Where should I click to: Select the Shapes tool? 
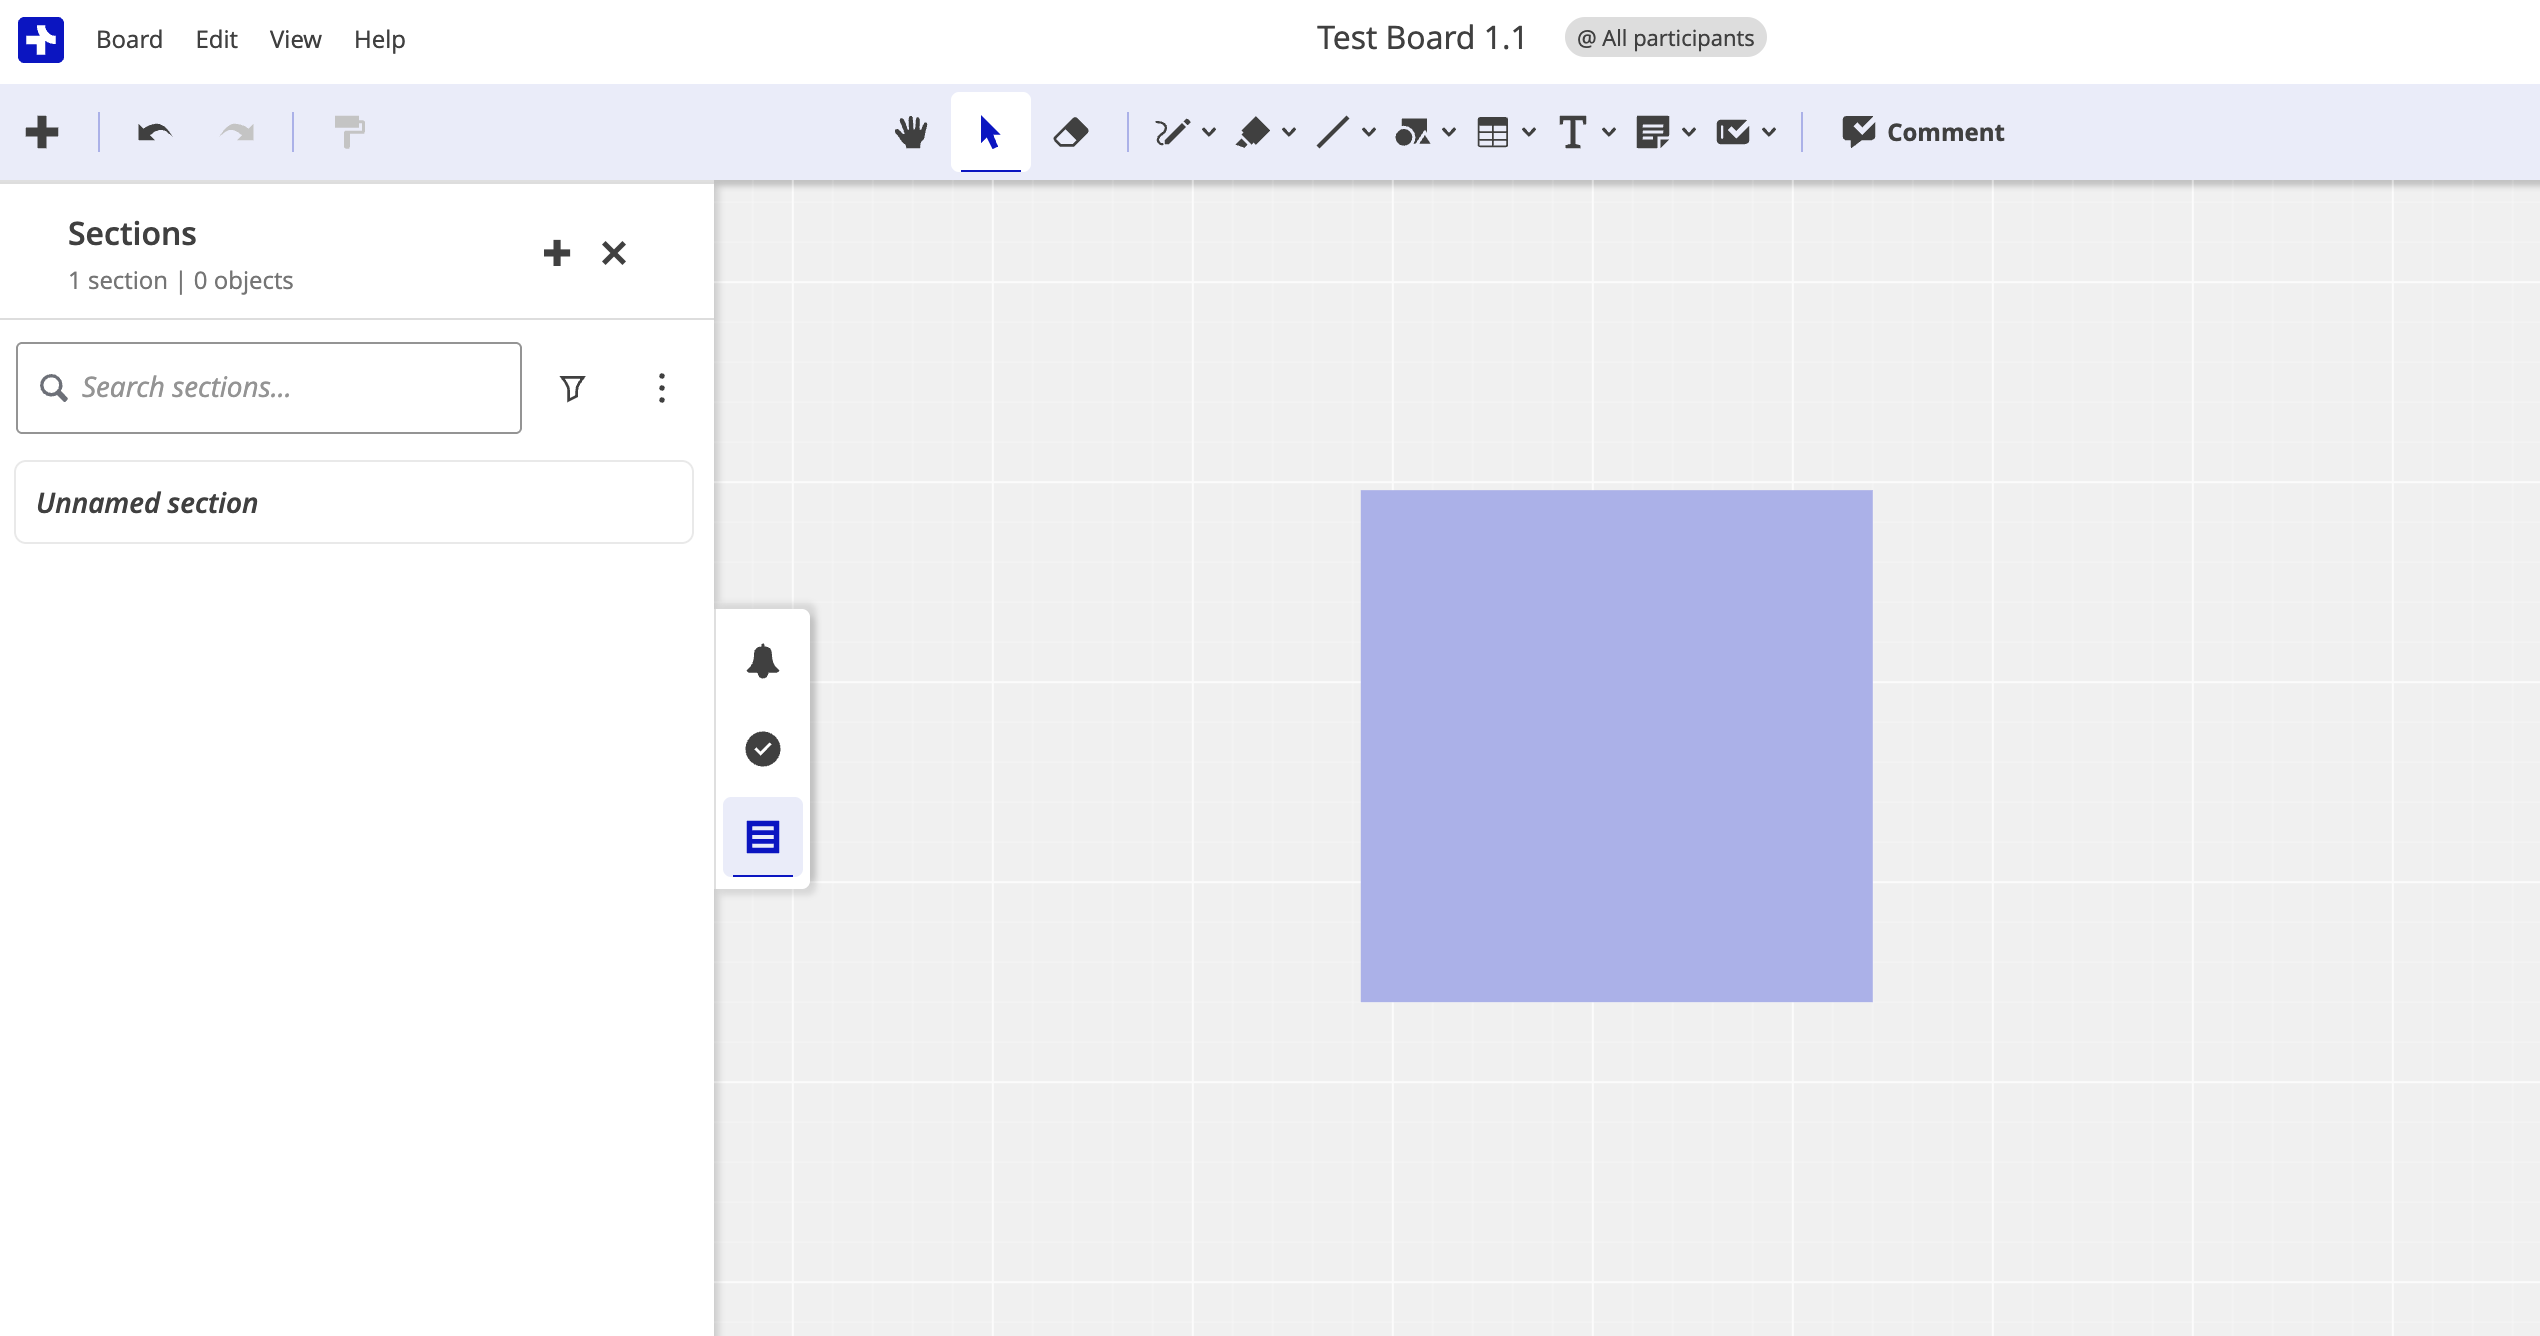[x=1412, y=132]
